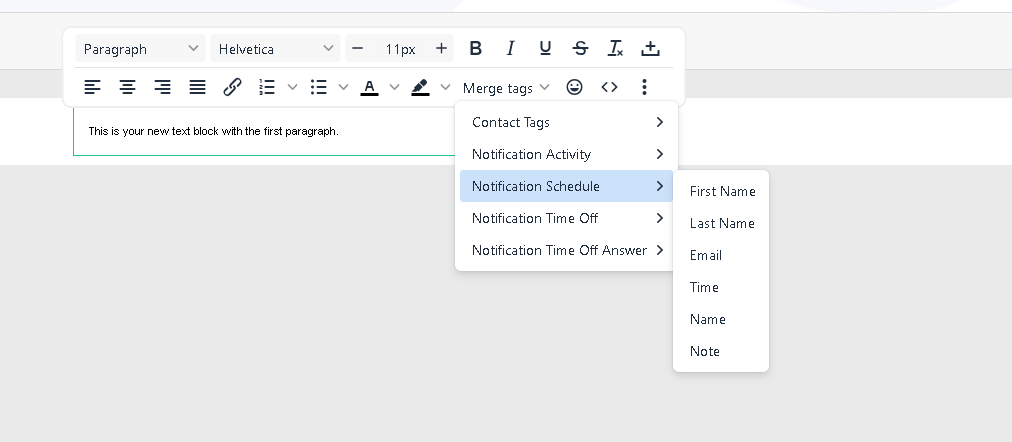Apply strikethrough to text

580,48
